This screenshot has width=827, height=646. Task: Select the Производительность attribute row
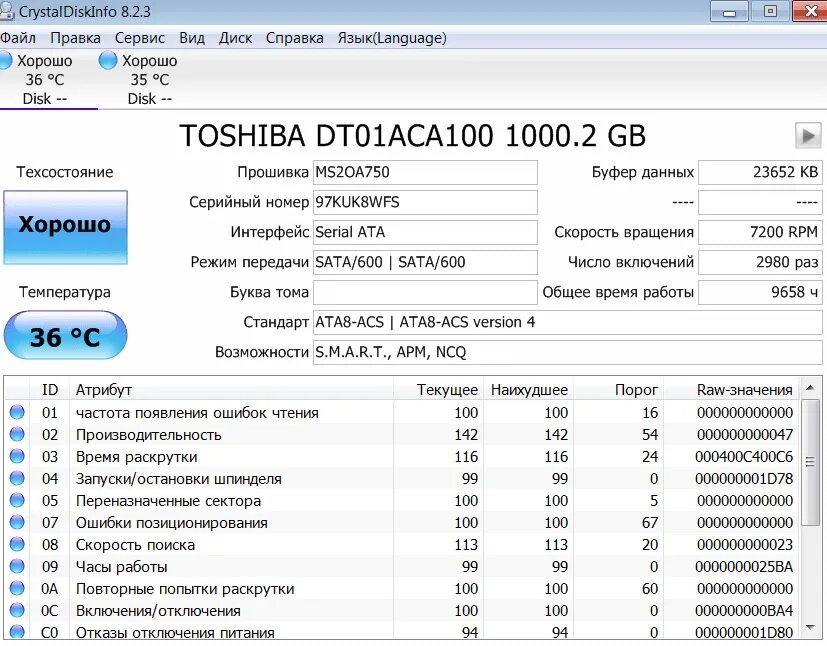(402, 435)
